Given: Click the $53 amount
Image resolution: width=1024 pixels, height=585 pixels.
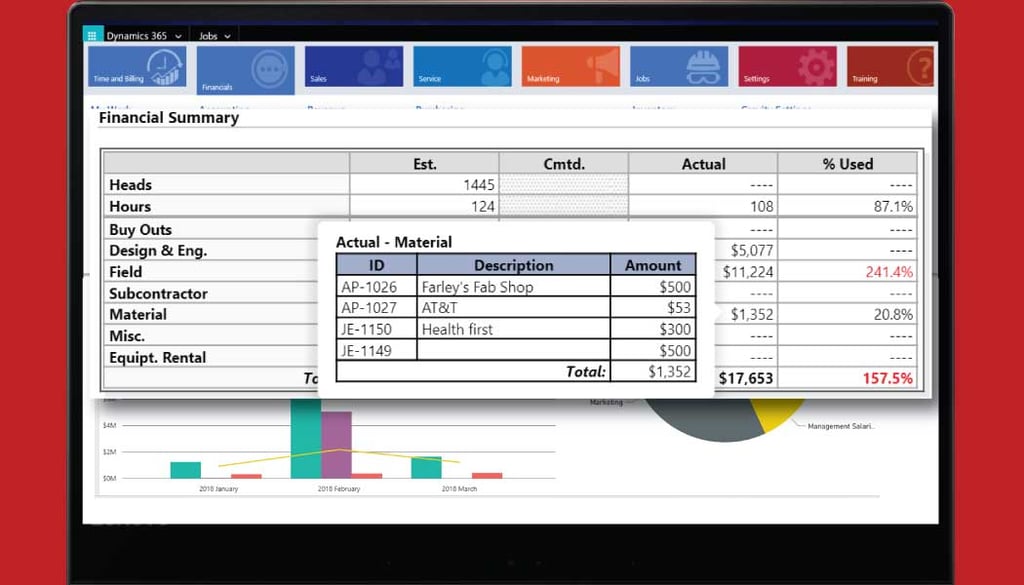Looking at the screenshot, I should [x=679, y=308].
